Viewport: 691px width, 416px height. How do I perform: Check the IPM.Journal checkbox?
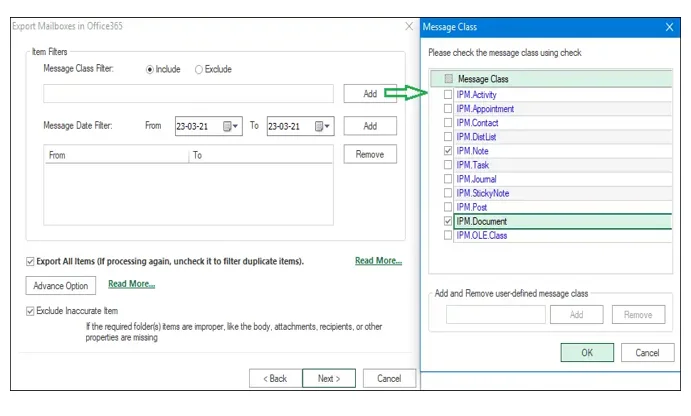click(x=448, y=179)
